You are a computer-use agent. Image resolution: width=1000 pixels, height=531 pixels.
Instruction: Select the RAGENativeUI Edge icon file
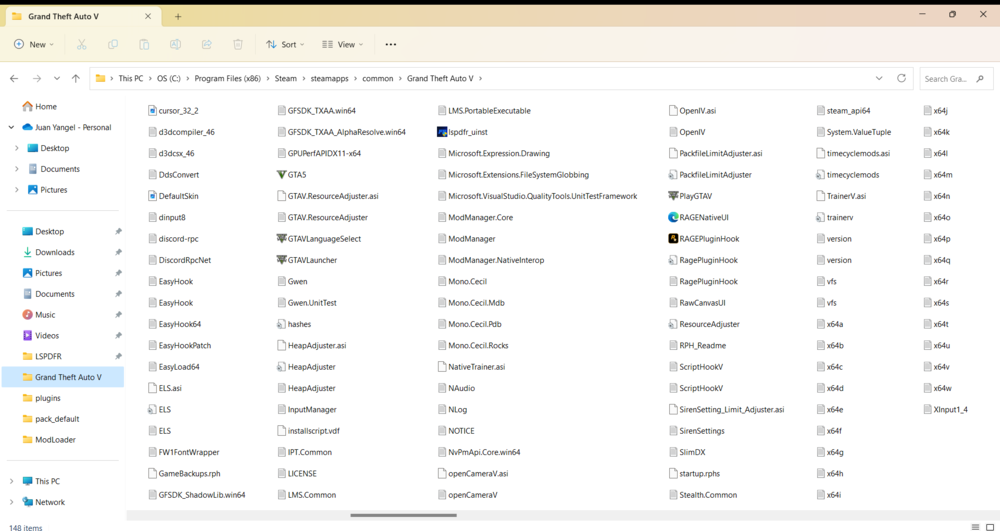pyautogui.click(x=673, y=217)
